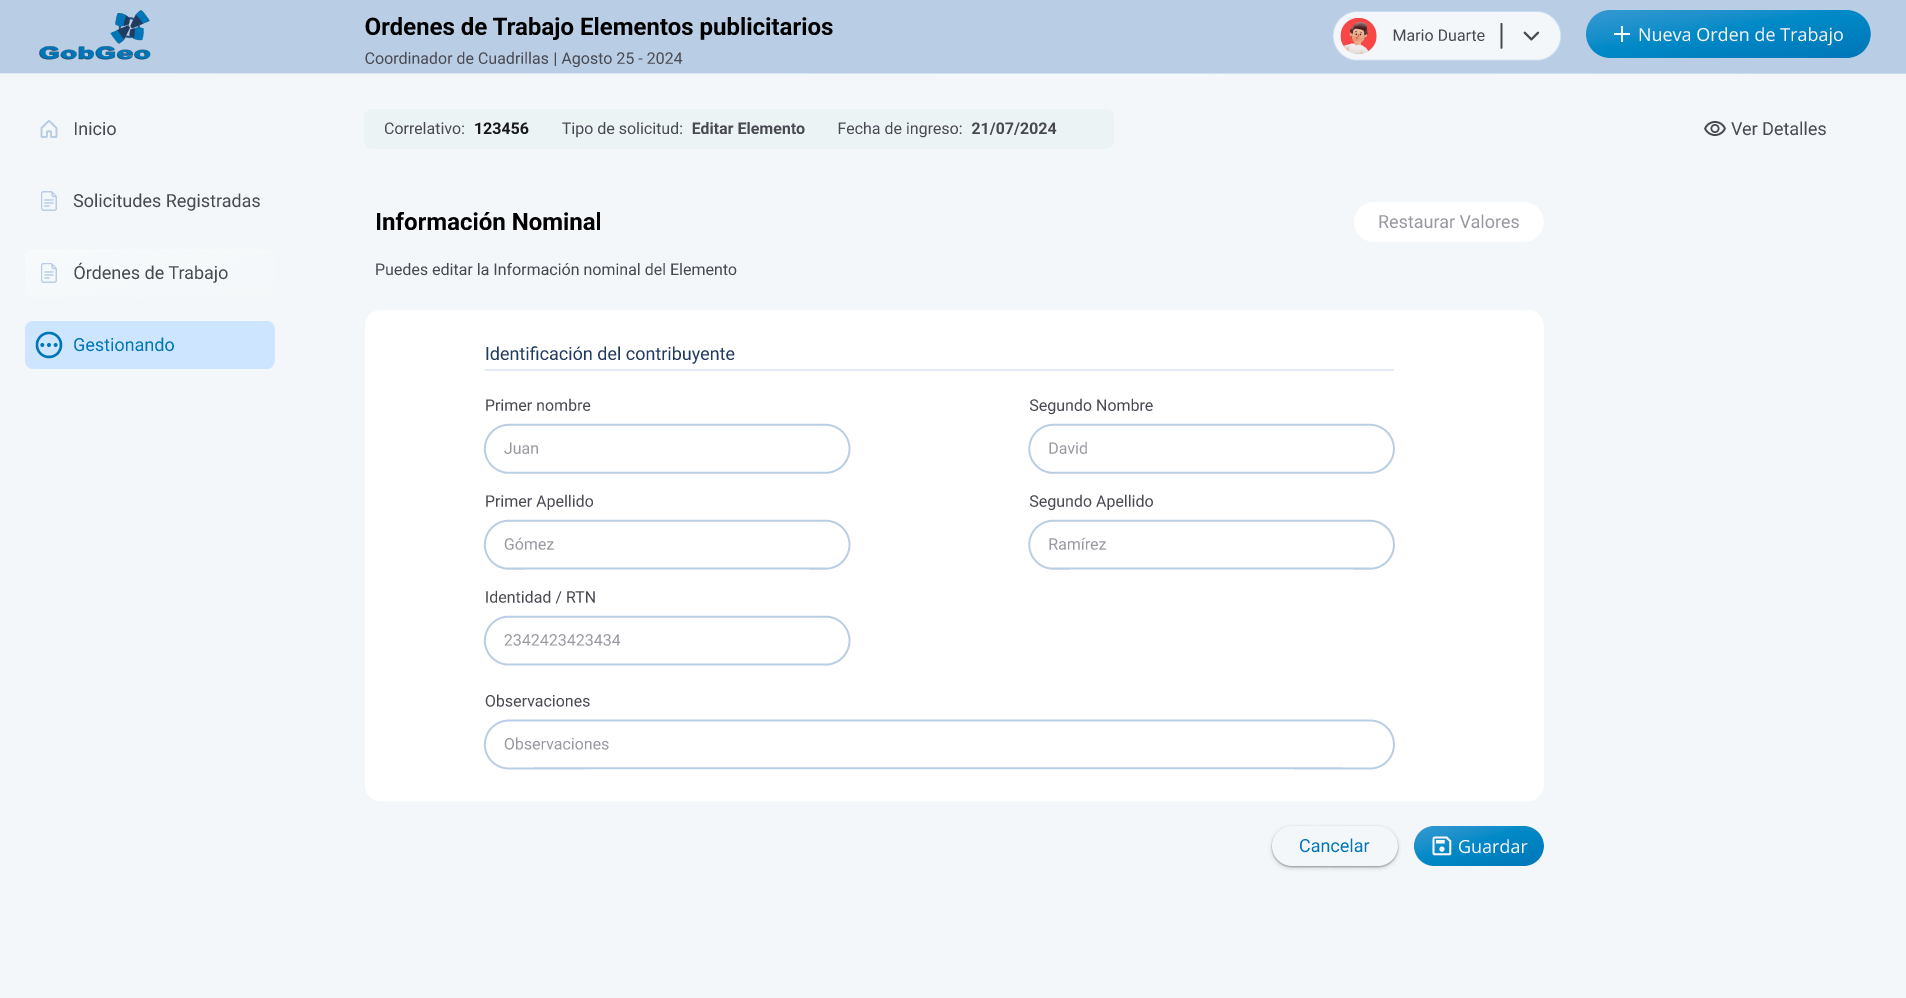Click Mario Duarte's avatar picture

coord(1358,36)
